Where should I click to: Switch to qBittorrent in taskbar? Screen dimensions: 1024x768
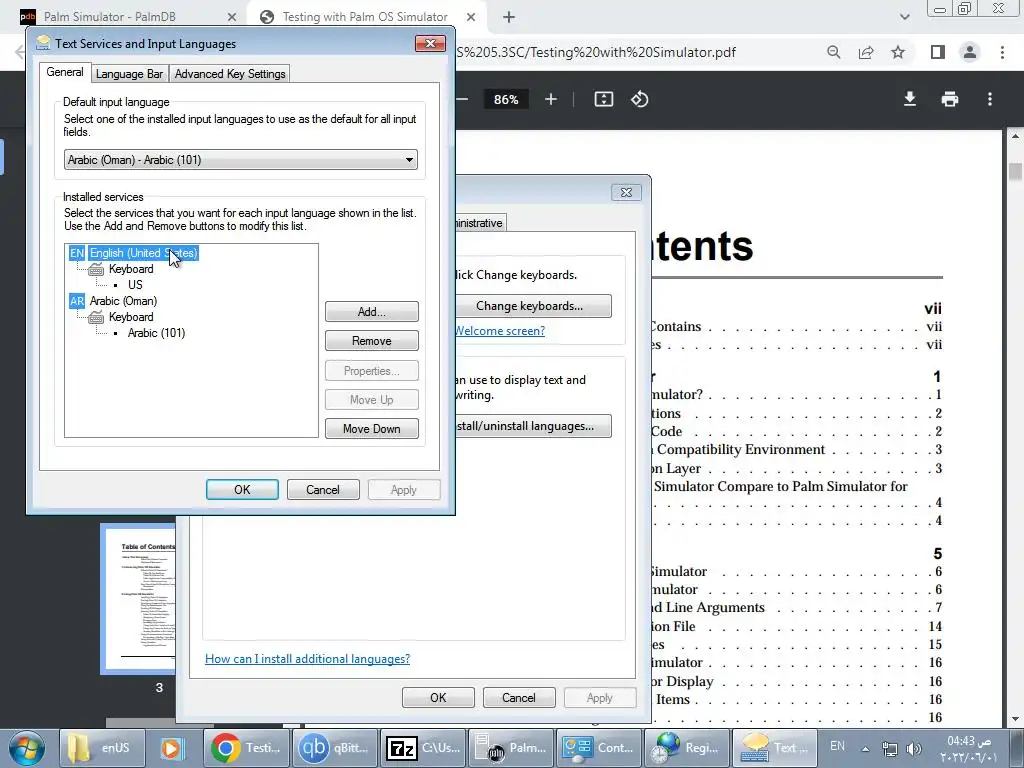pyautogui.click(x=336, y=748)
